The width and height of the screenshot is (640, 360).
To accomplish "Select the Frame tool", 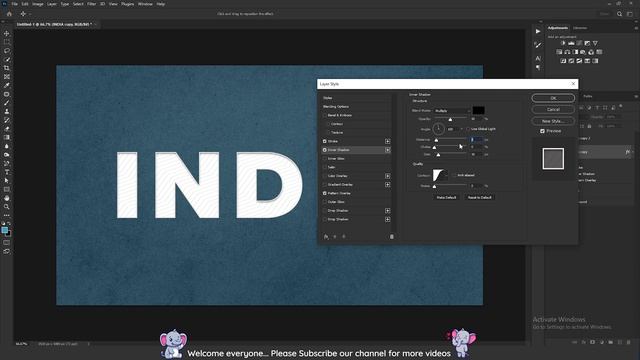I will [x=7, y=76].
